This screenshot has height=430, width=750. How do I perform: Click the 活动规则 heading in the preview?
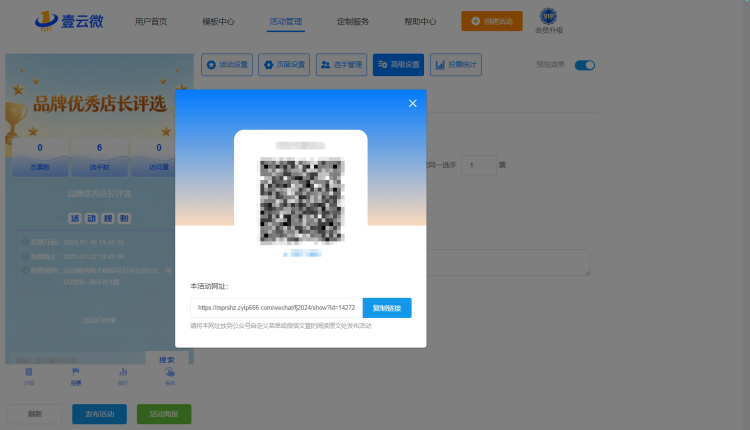pyautogui.click(x=99, y=219)
